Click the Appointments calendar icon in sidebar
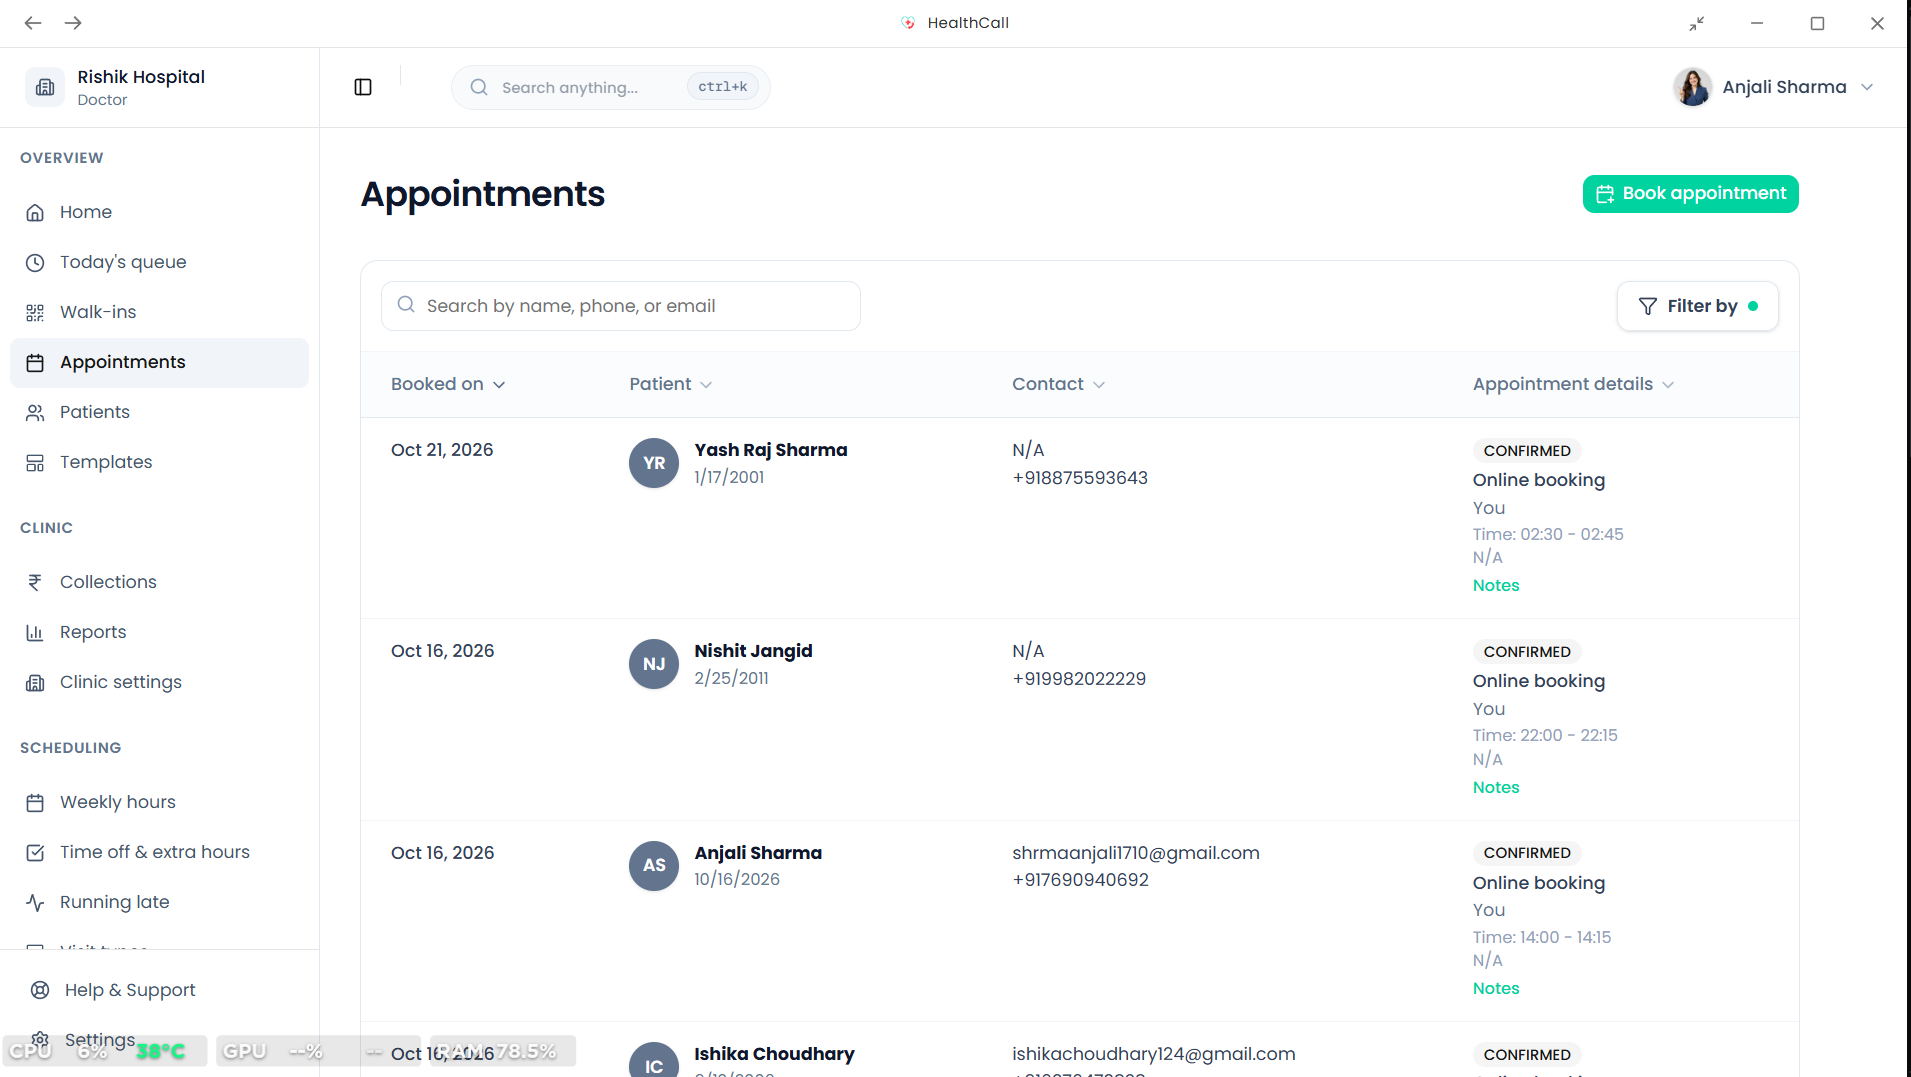Image resolution: width=1911 pixels, height=1077 pixels. 35,362
